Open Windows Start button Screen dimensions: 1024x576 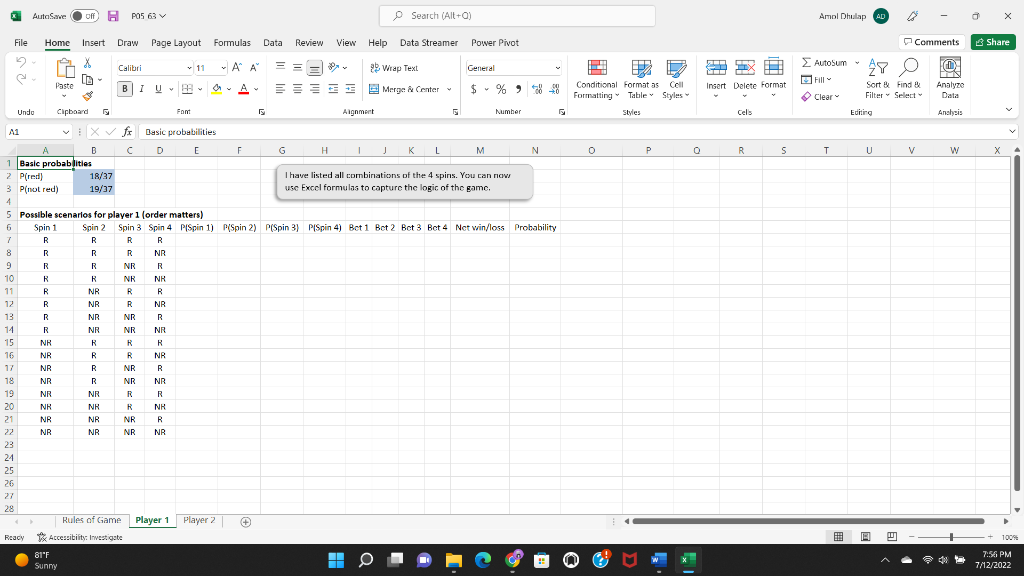click(336, 560)
